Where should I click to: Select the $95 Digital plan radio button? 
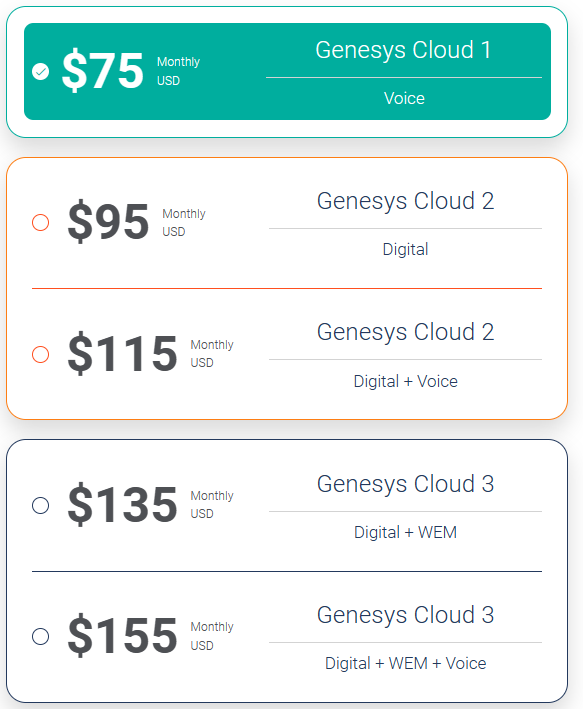click(x=41, y=222)
